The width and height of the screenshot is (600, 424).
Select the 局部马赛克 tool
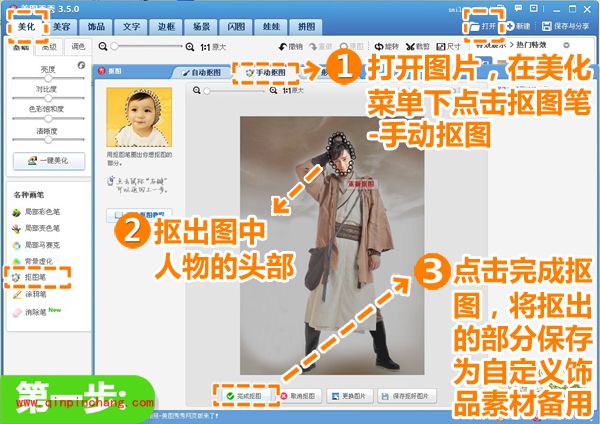click(36, 245)
